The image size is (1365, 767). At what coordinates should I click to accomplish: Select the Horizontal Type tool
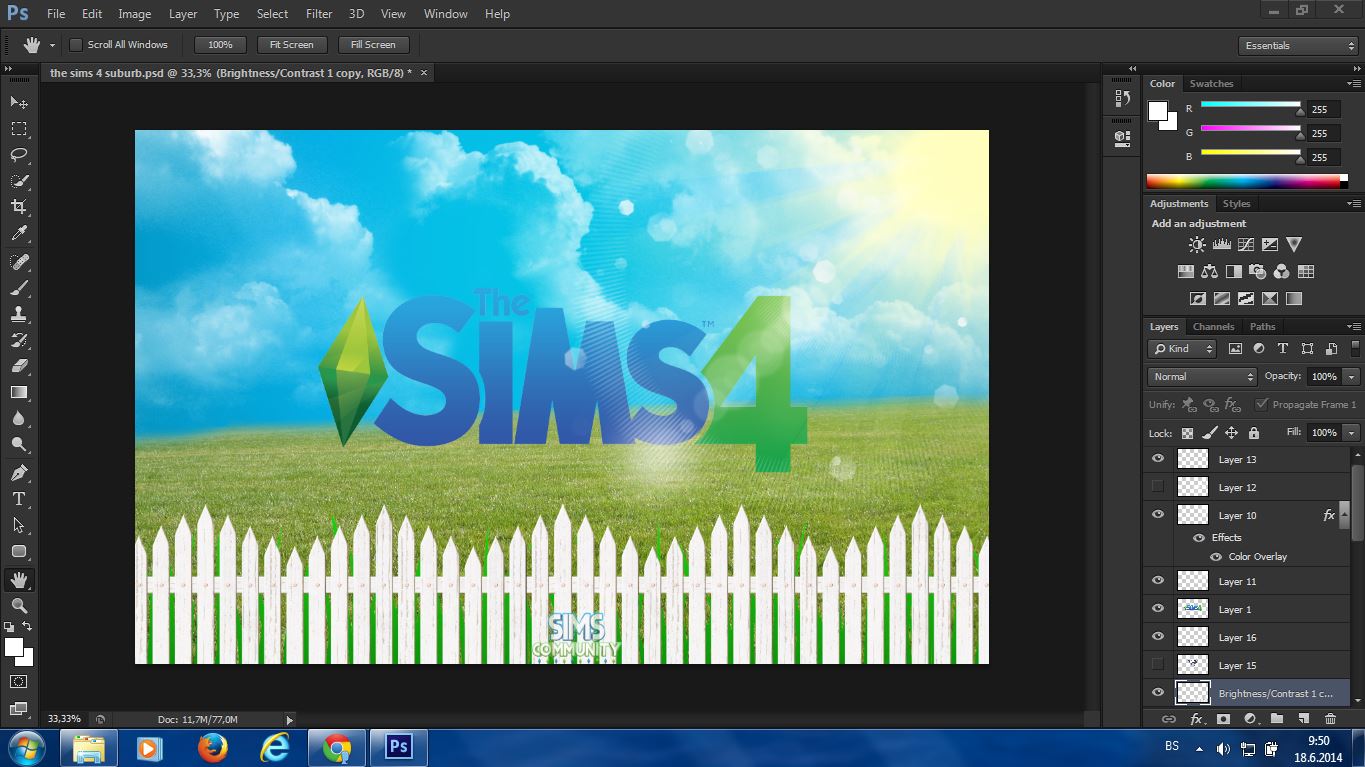pos(19,499)
